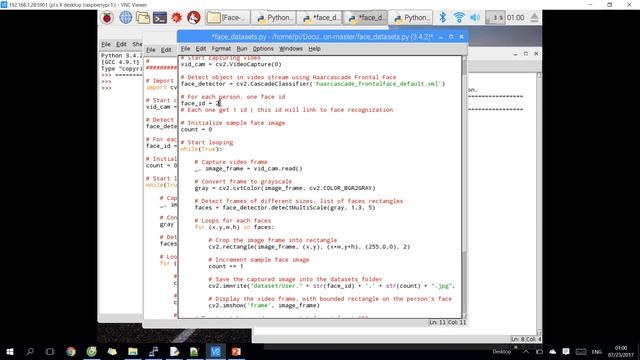Click the speaker volume icon on Pi panel

pyautogui.click(x=475, y=18)
